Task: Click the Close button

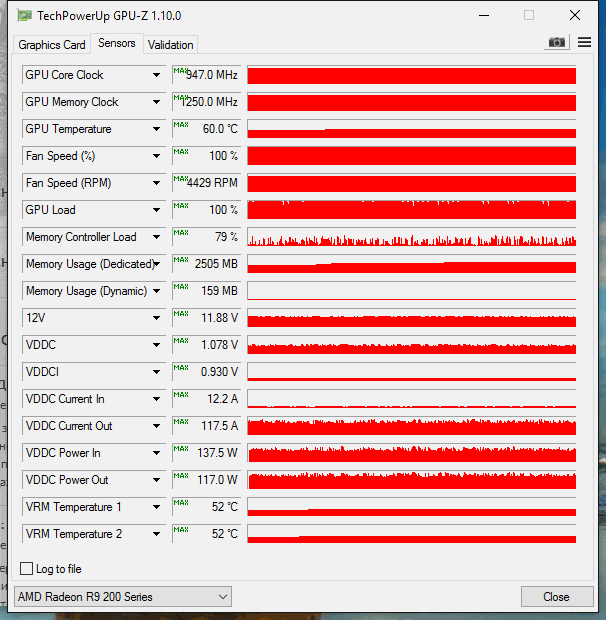Action: 557,597
